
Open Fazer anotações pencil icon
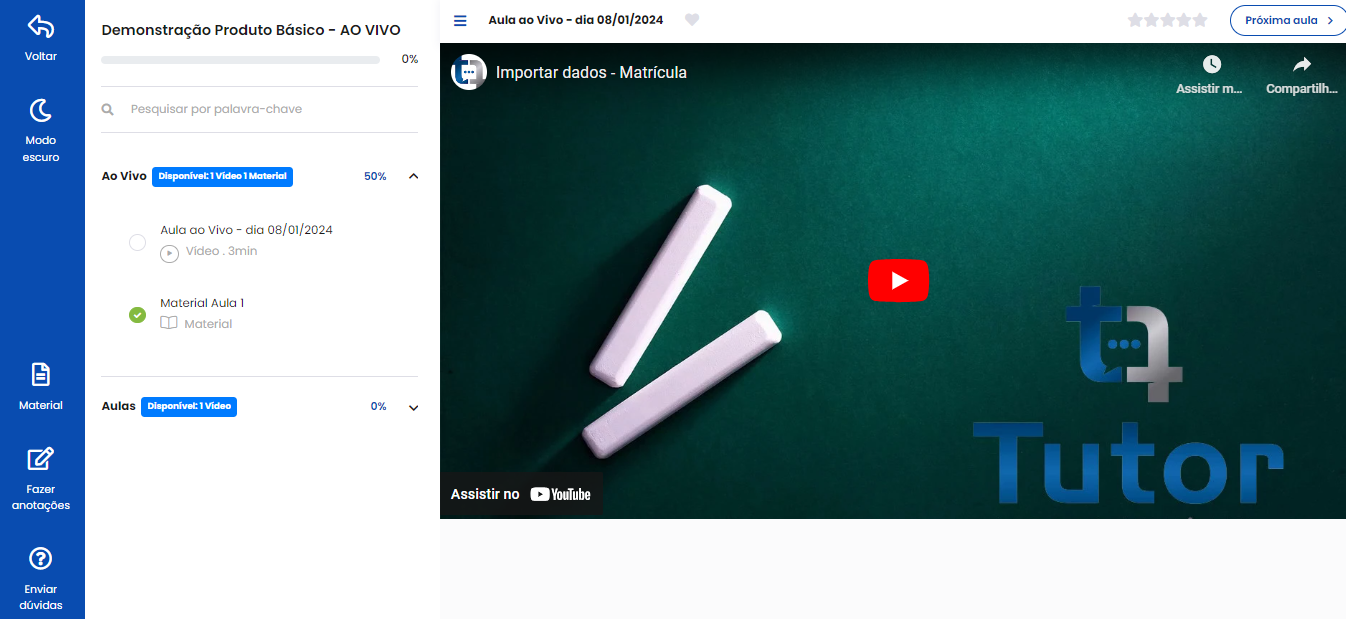point(41,459)
